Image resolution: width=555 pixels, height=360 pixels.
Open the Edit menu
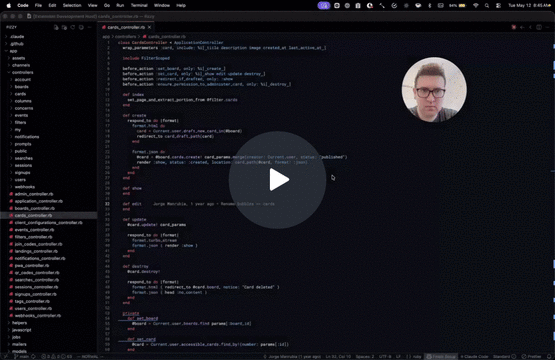[52, 5]
